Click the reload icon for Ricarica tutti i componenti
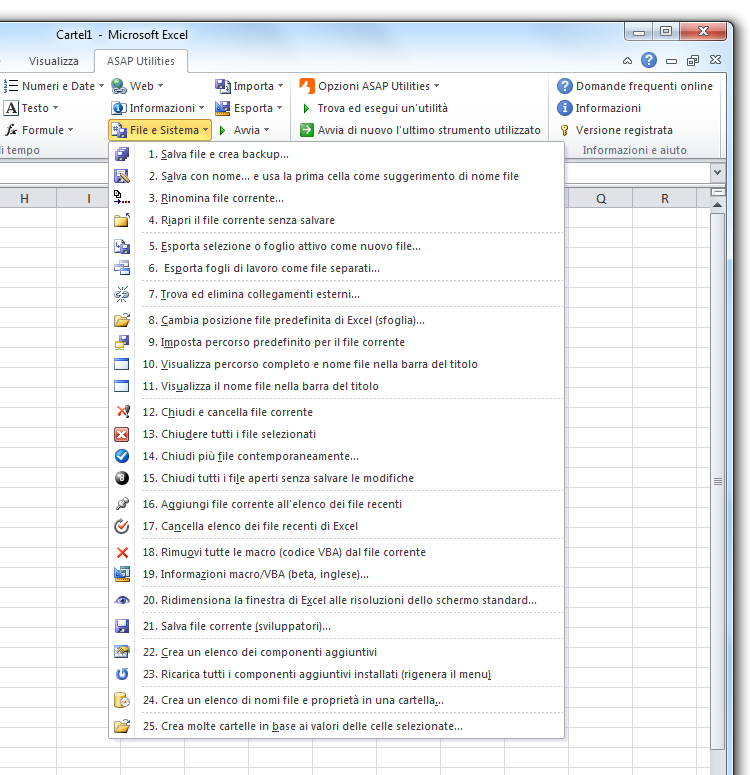Screen dimensions: 750x775 pyautogui.click(x=122, y=674)
